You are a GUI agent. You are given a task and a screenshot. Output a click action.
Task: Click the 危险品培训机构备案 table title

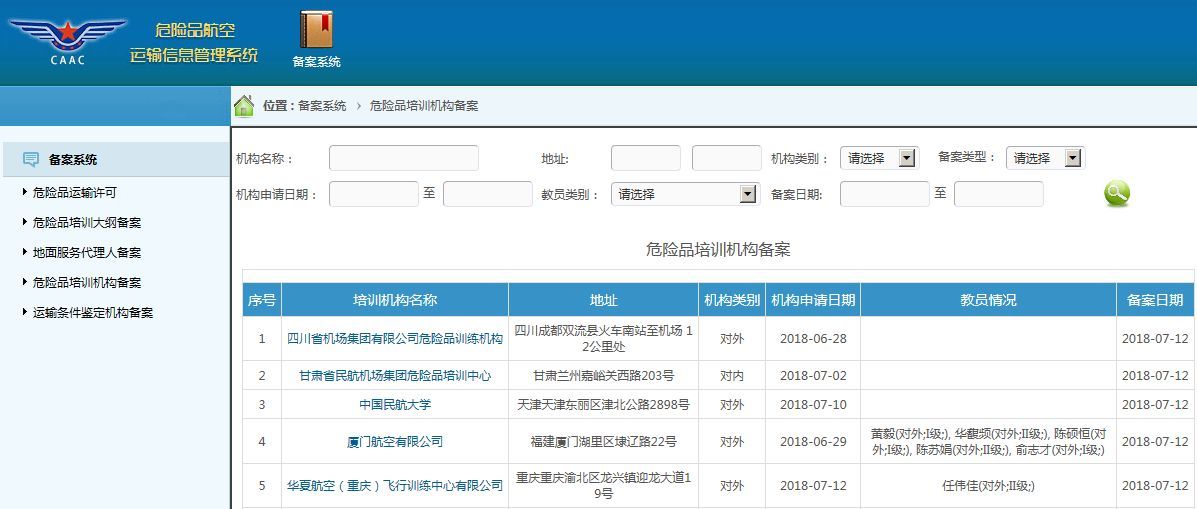click(x=718, y=250)
